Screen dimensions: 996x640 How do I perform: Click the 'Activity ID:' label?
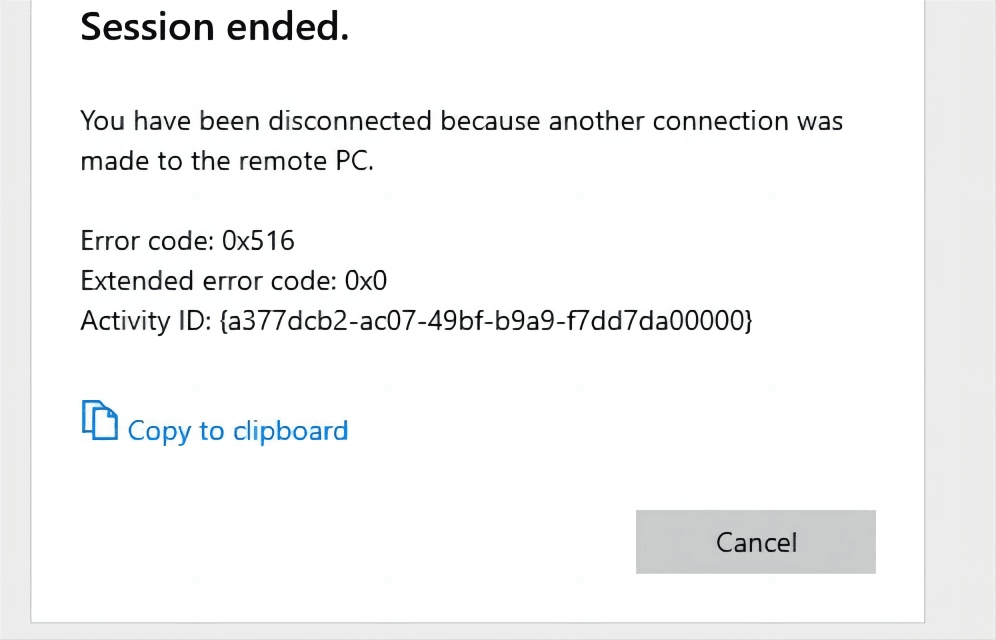click(143, 321)
